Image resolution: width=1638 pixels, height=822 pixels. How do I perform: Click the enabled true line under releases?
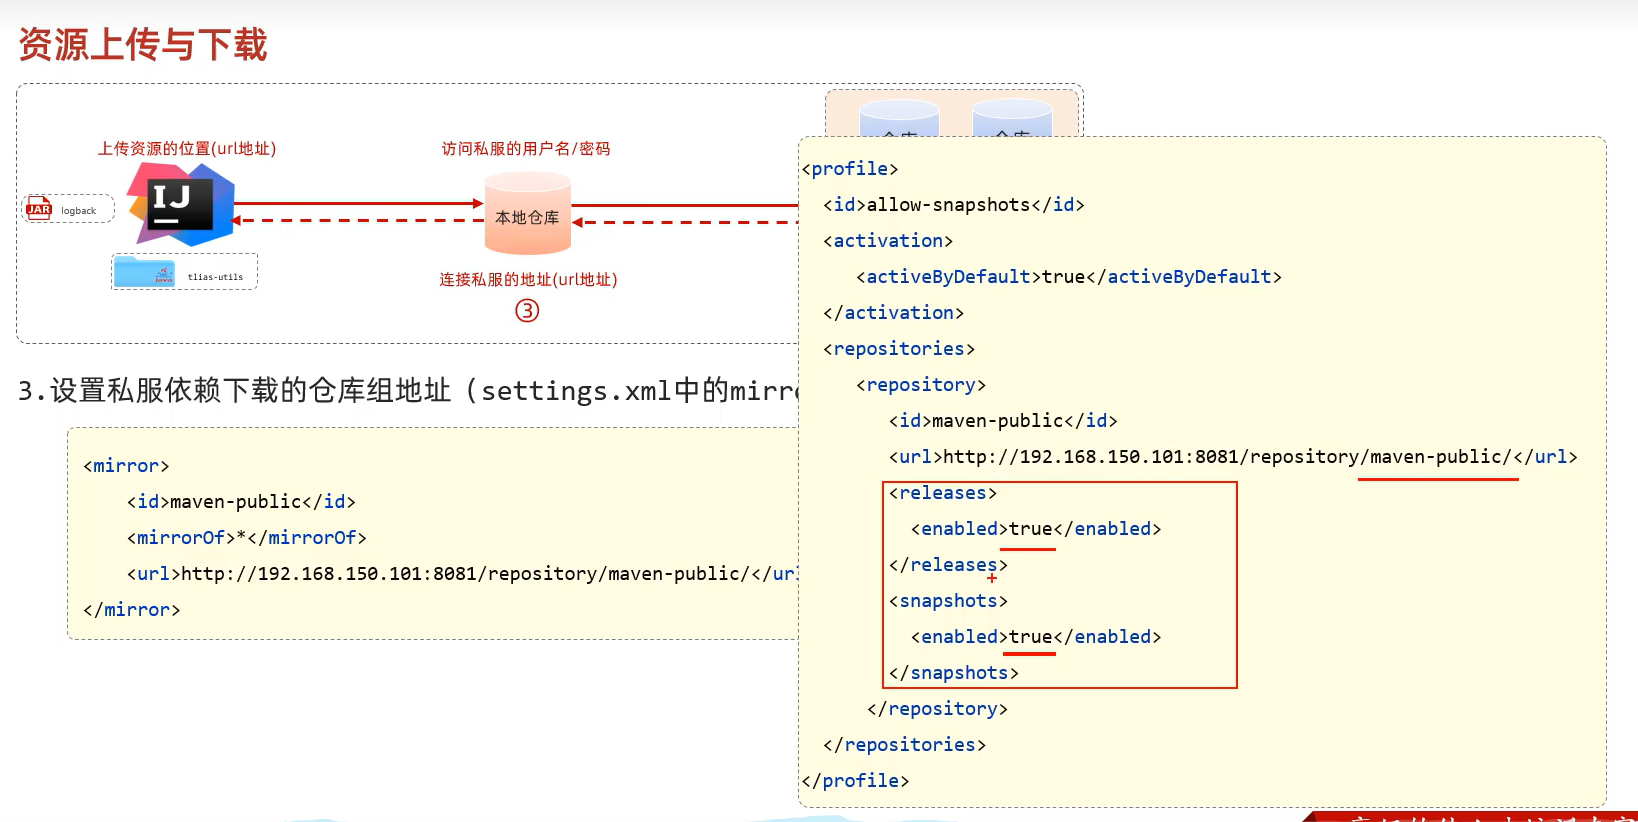(1036, 529)
